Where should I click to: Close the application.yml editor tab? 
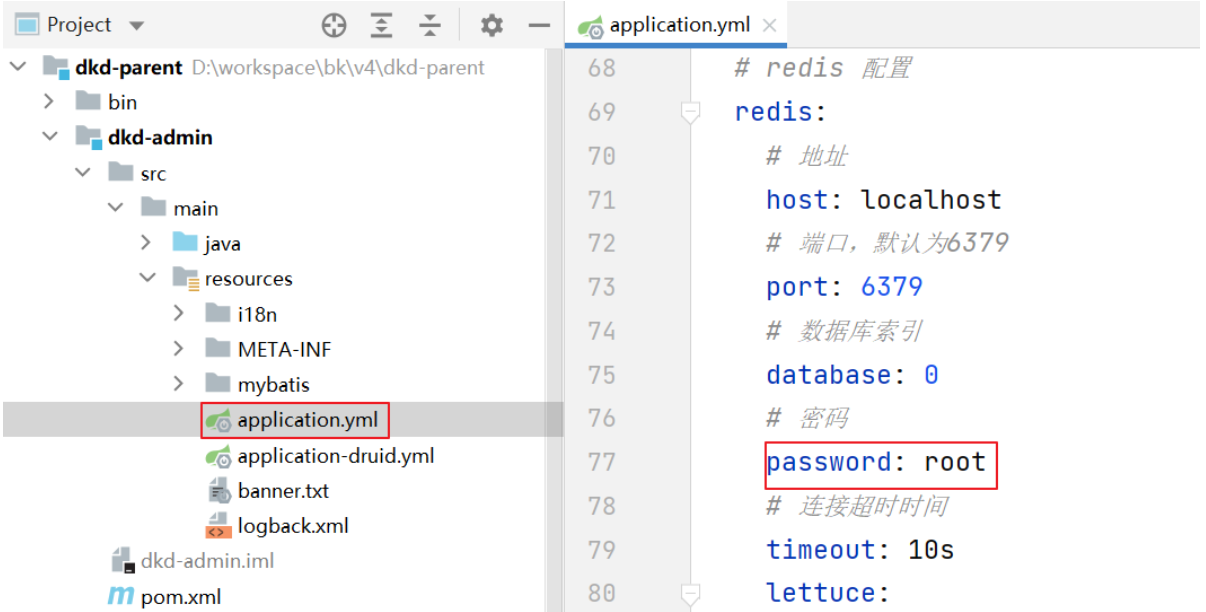tap(769, 25)
